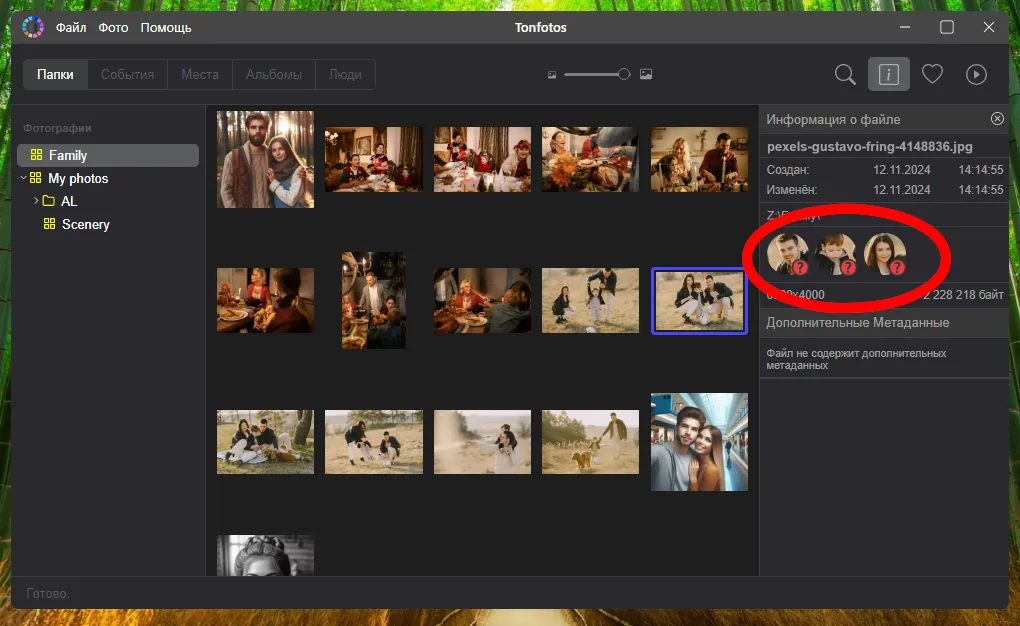The image size is (1020, 626).
Task: Open the Помощь menu
Action: tap(165, 27)
